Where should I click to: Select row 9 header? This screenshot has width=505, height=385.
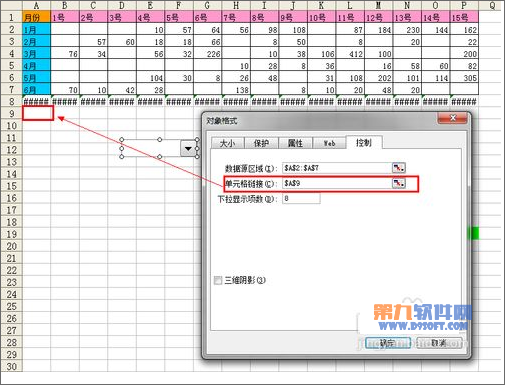coord(11,113)
